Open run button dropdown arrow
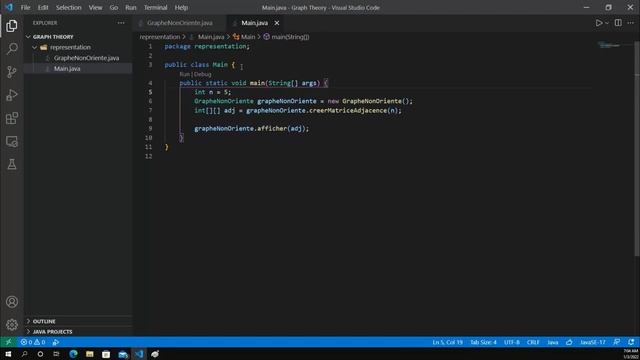The width and height of the screenshot is (640, 360). point(607,23)
